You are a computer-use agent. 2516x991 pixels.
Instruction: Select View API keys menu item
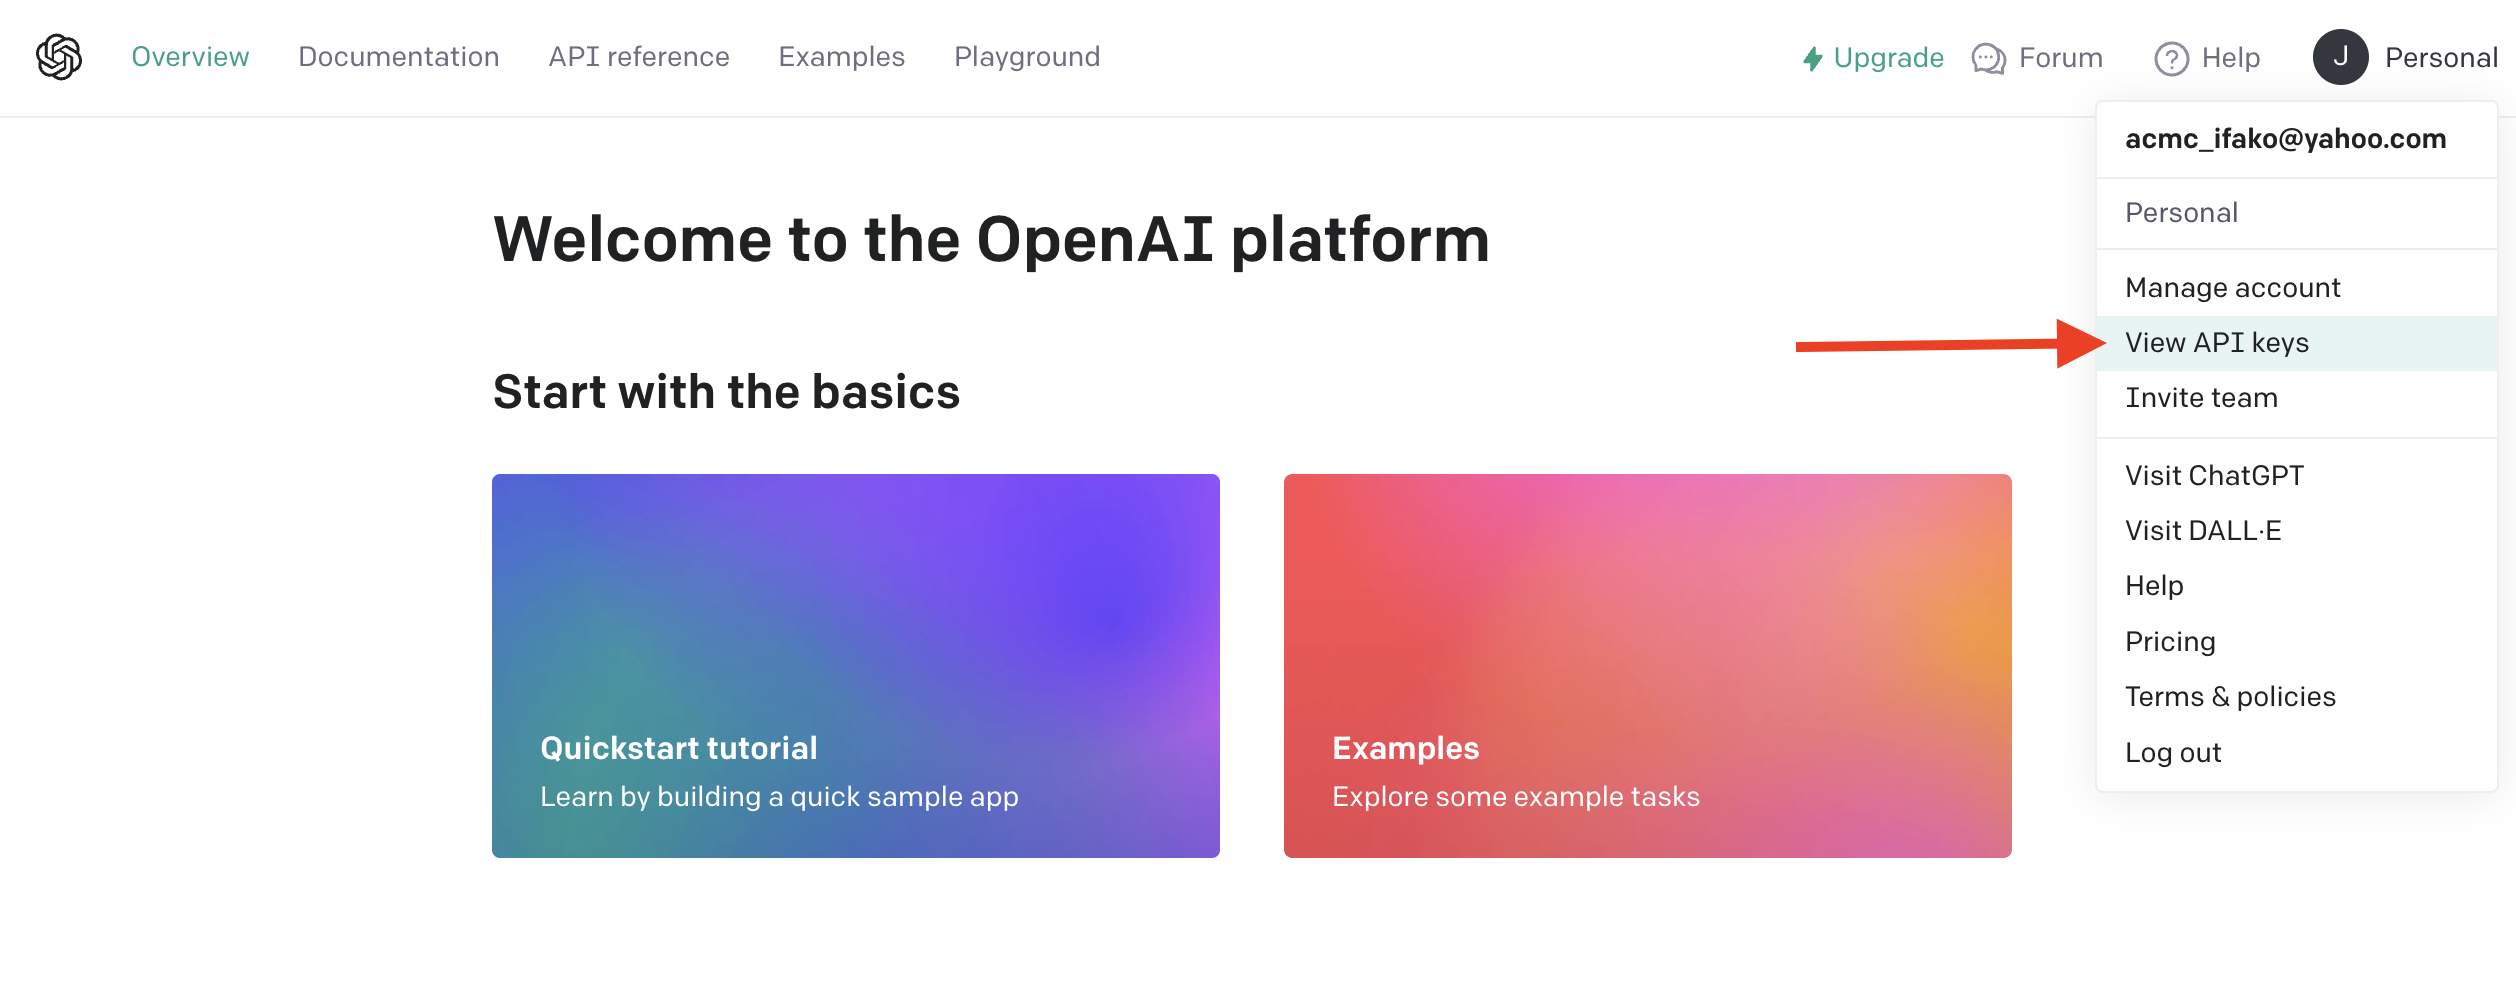coord(2296,343)
